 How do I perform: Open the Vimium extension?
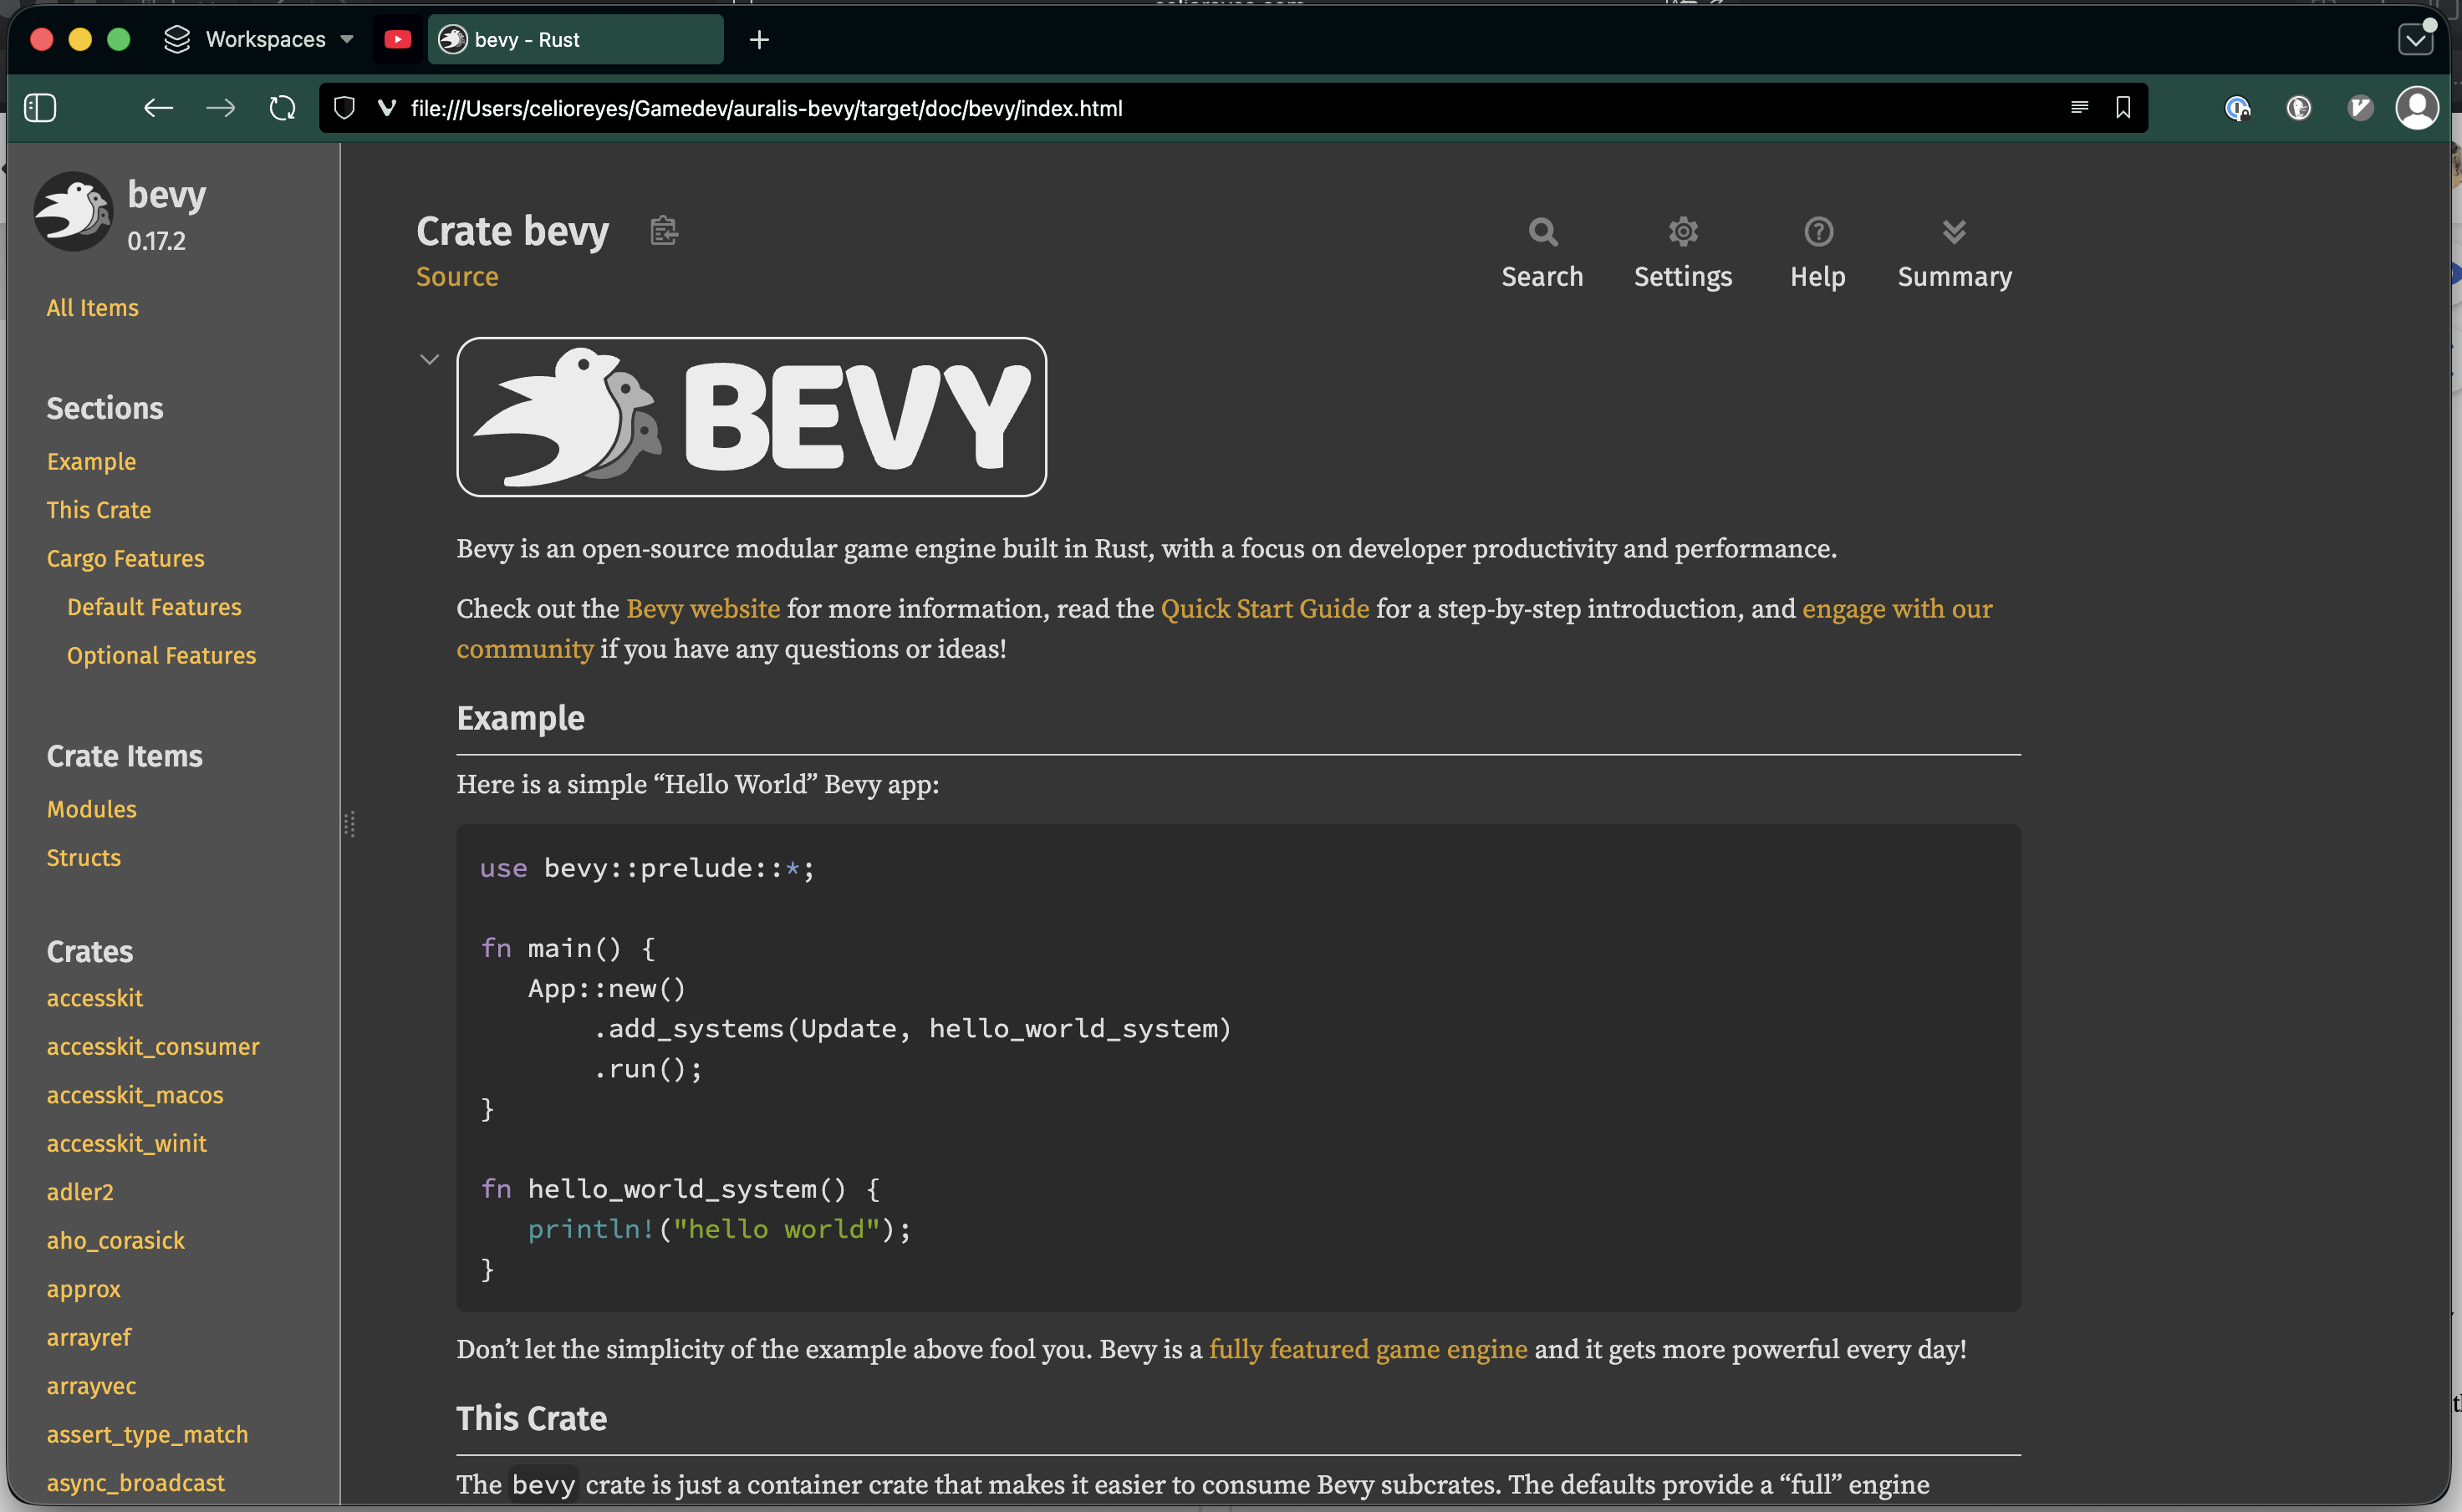click(2361, 108)
